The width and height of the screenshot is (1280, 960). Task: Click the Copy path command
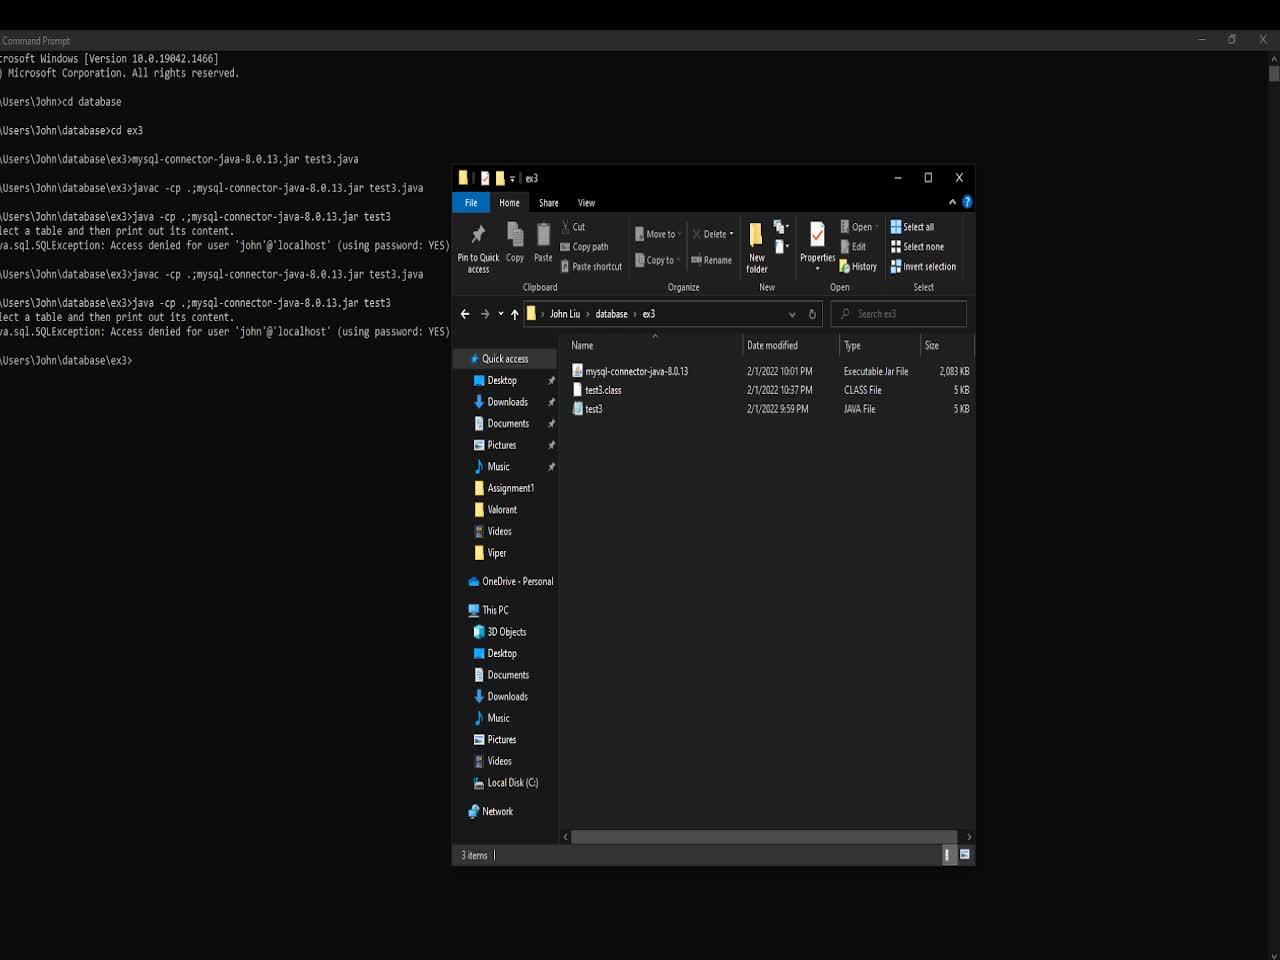(585, 247)
